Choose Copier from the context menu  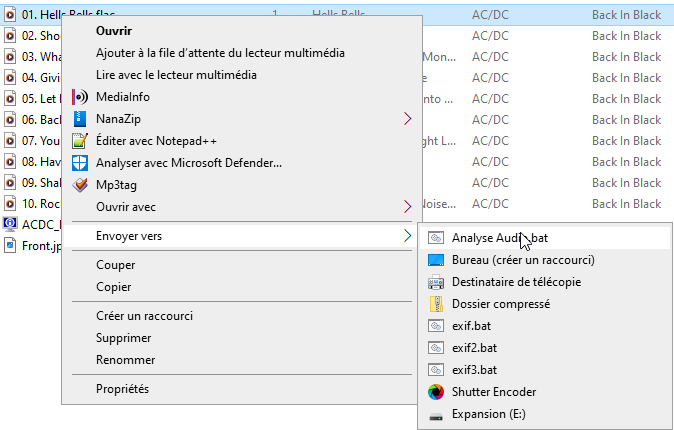(114, 287)
